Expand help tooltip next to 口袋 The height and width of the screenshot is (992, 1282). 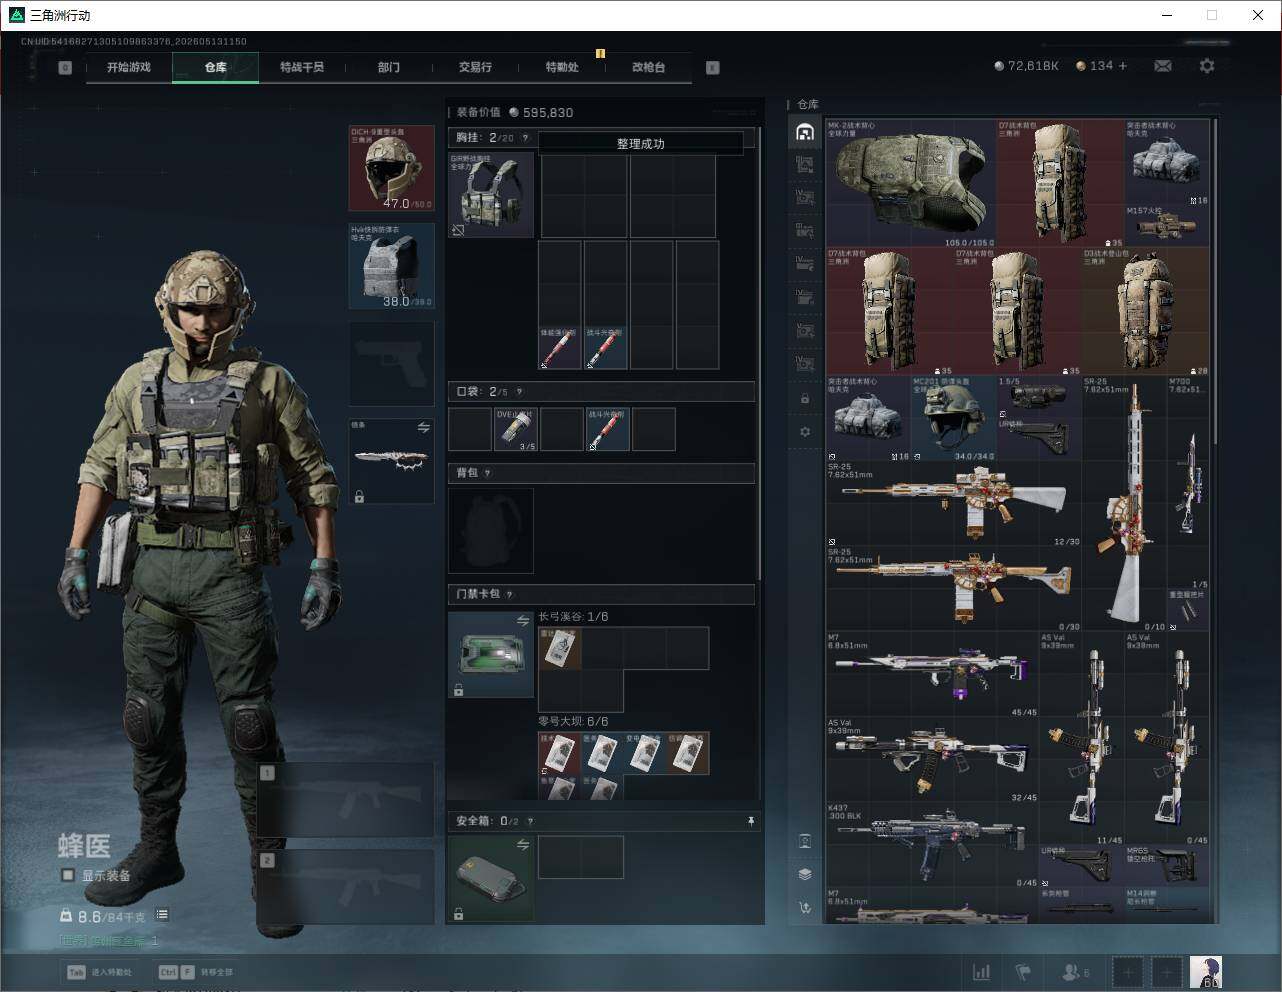[x=519, y=392]
